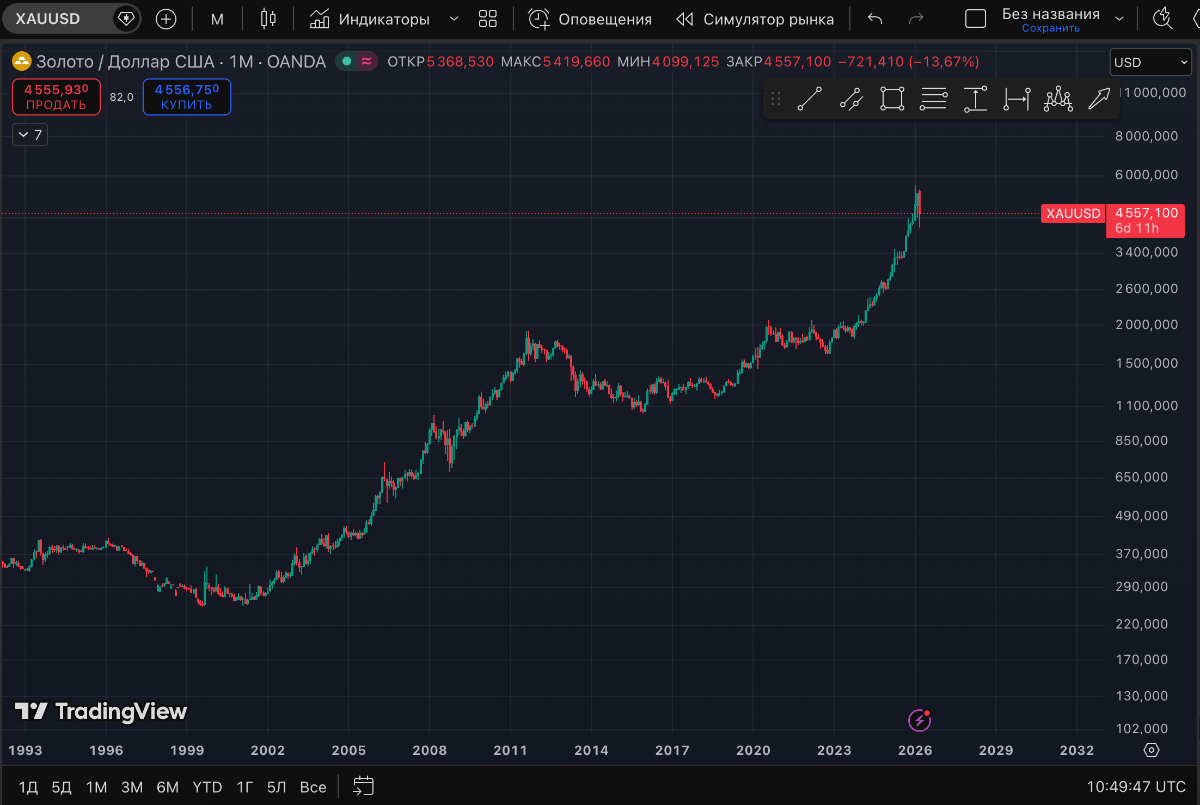The height and width of the screenshot is (805, 1200).
Task: Create an alert via the Оповещения clock icon
Action: point(537,18)
